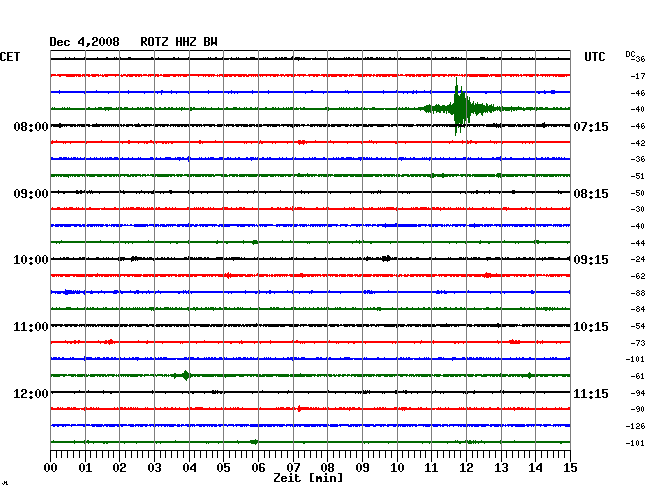Click the '04' minute axis label
The width and height of the screenshot is (650, 494).
coord(189,467)
